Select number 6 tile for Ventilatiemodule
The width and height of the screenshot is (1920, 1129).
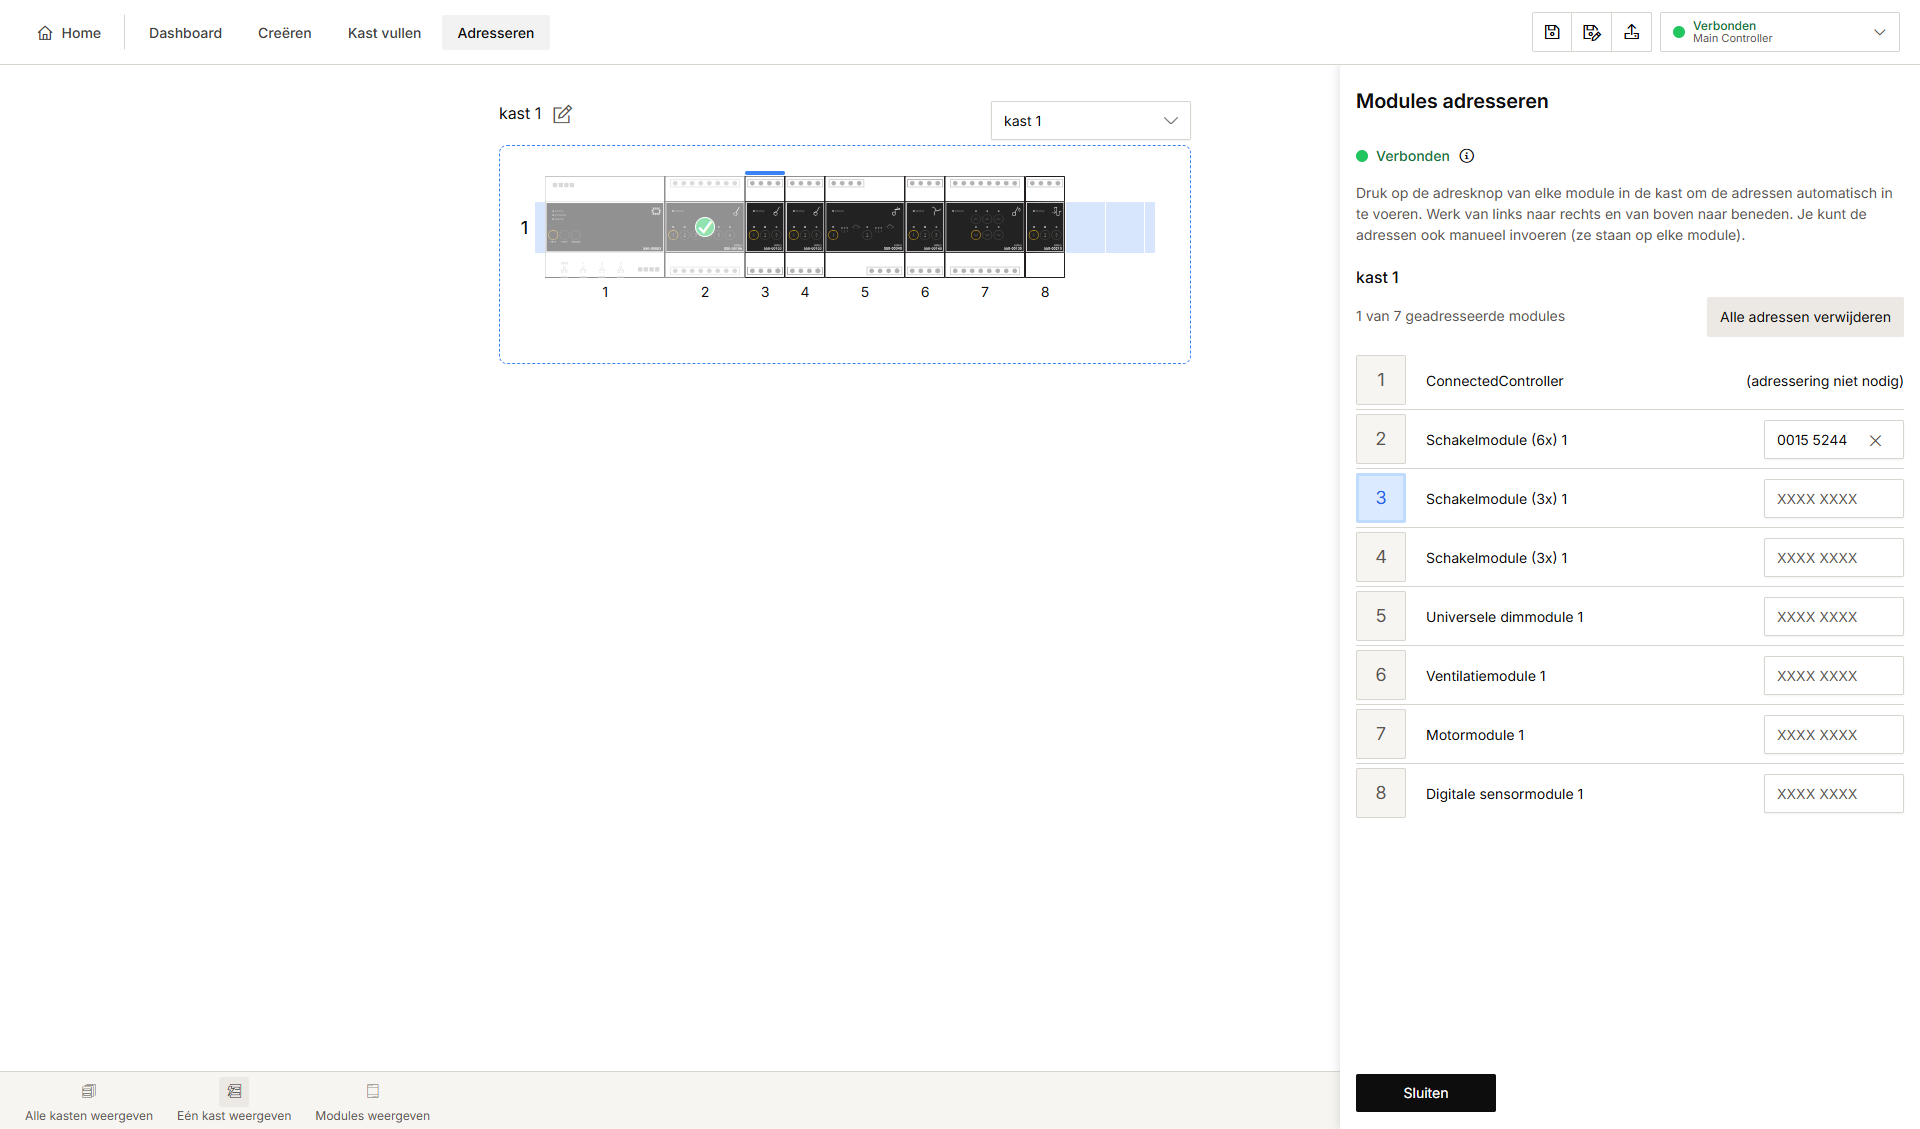[1381, 675]
